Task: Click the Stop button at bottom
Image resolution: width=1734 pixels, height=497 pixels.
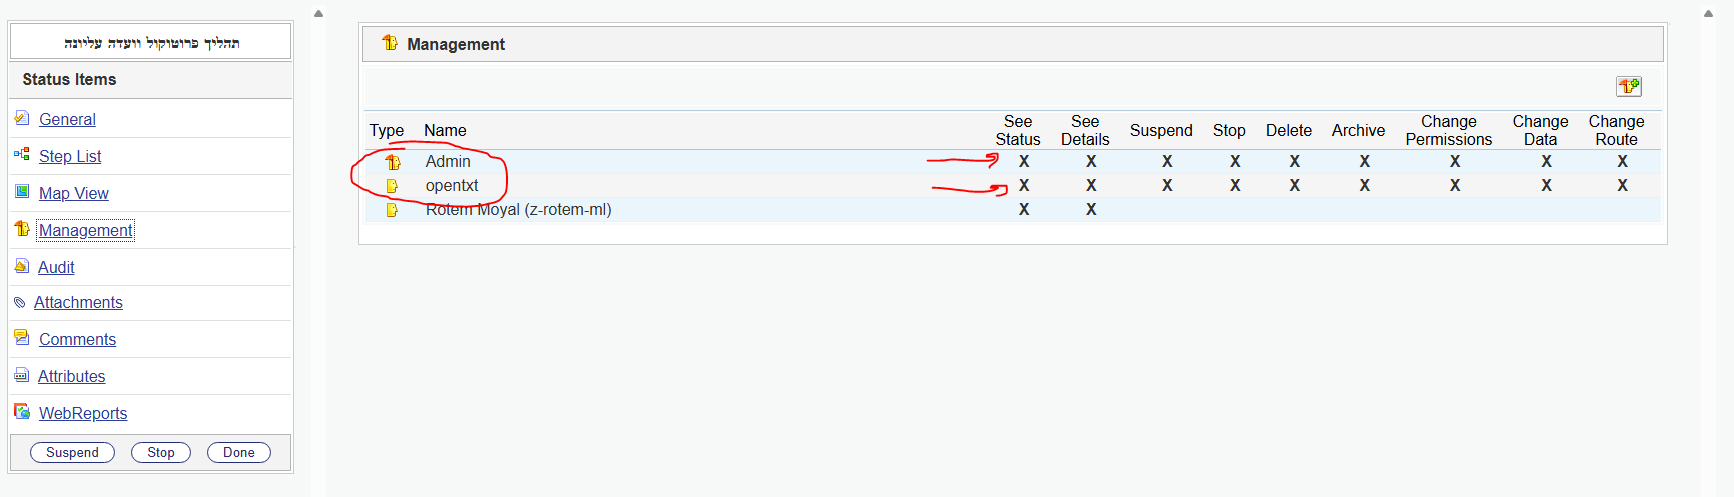Action: pos(161,452)
